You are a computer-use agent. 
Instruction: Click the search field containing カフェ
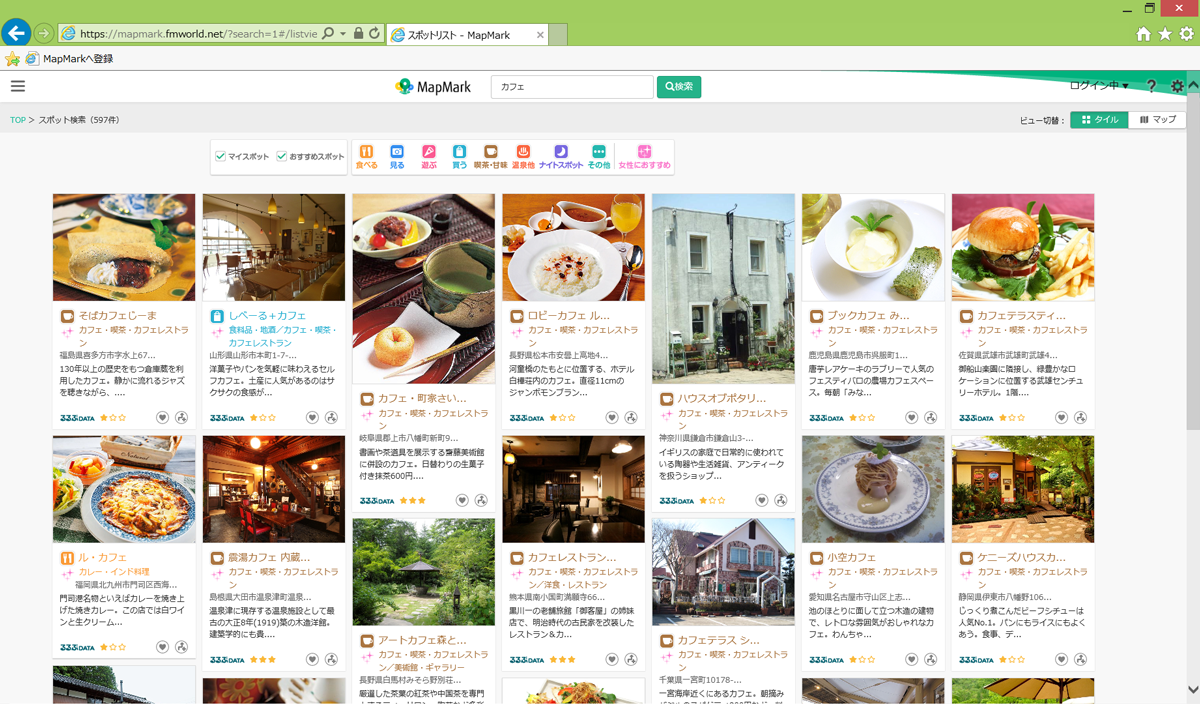tap(571, 87)
